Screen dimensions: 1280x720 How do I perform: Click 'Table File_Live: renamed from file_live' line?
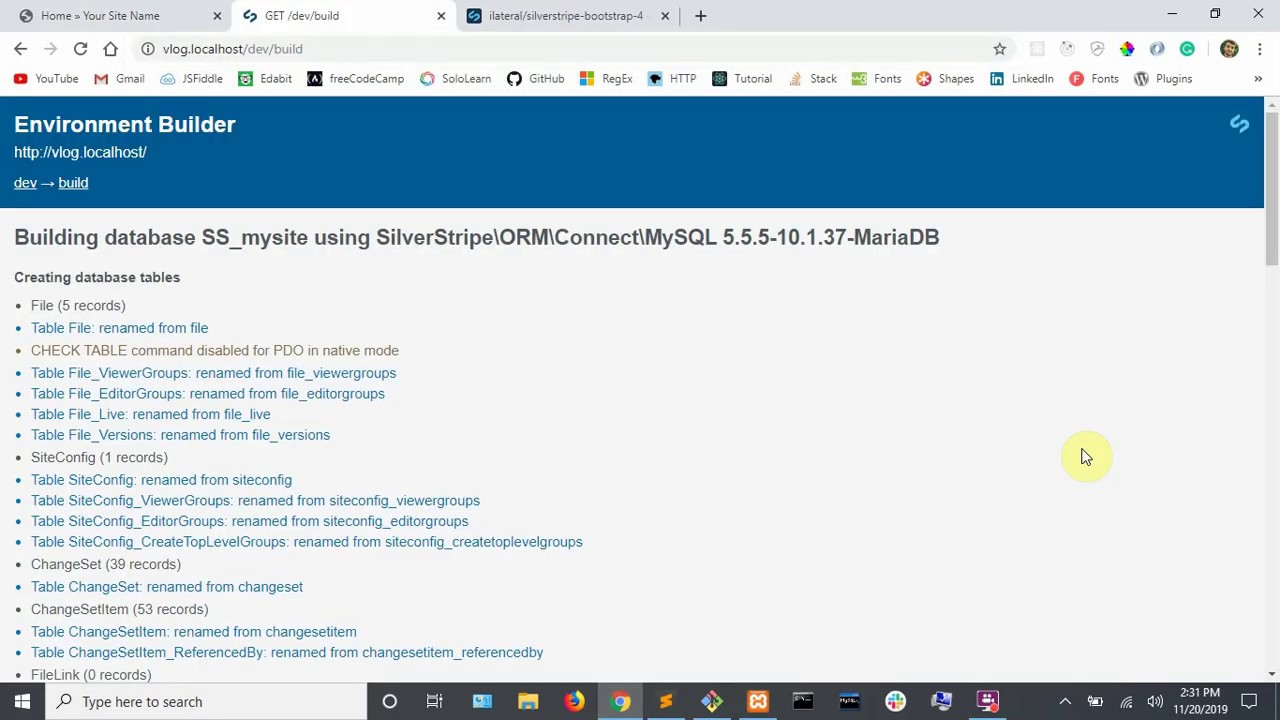click(150, 414)
